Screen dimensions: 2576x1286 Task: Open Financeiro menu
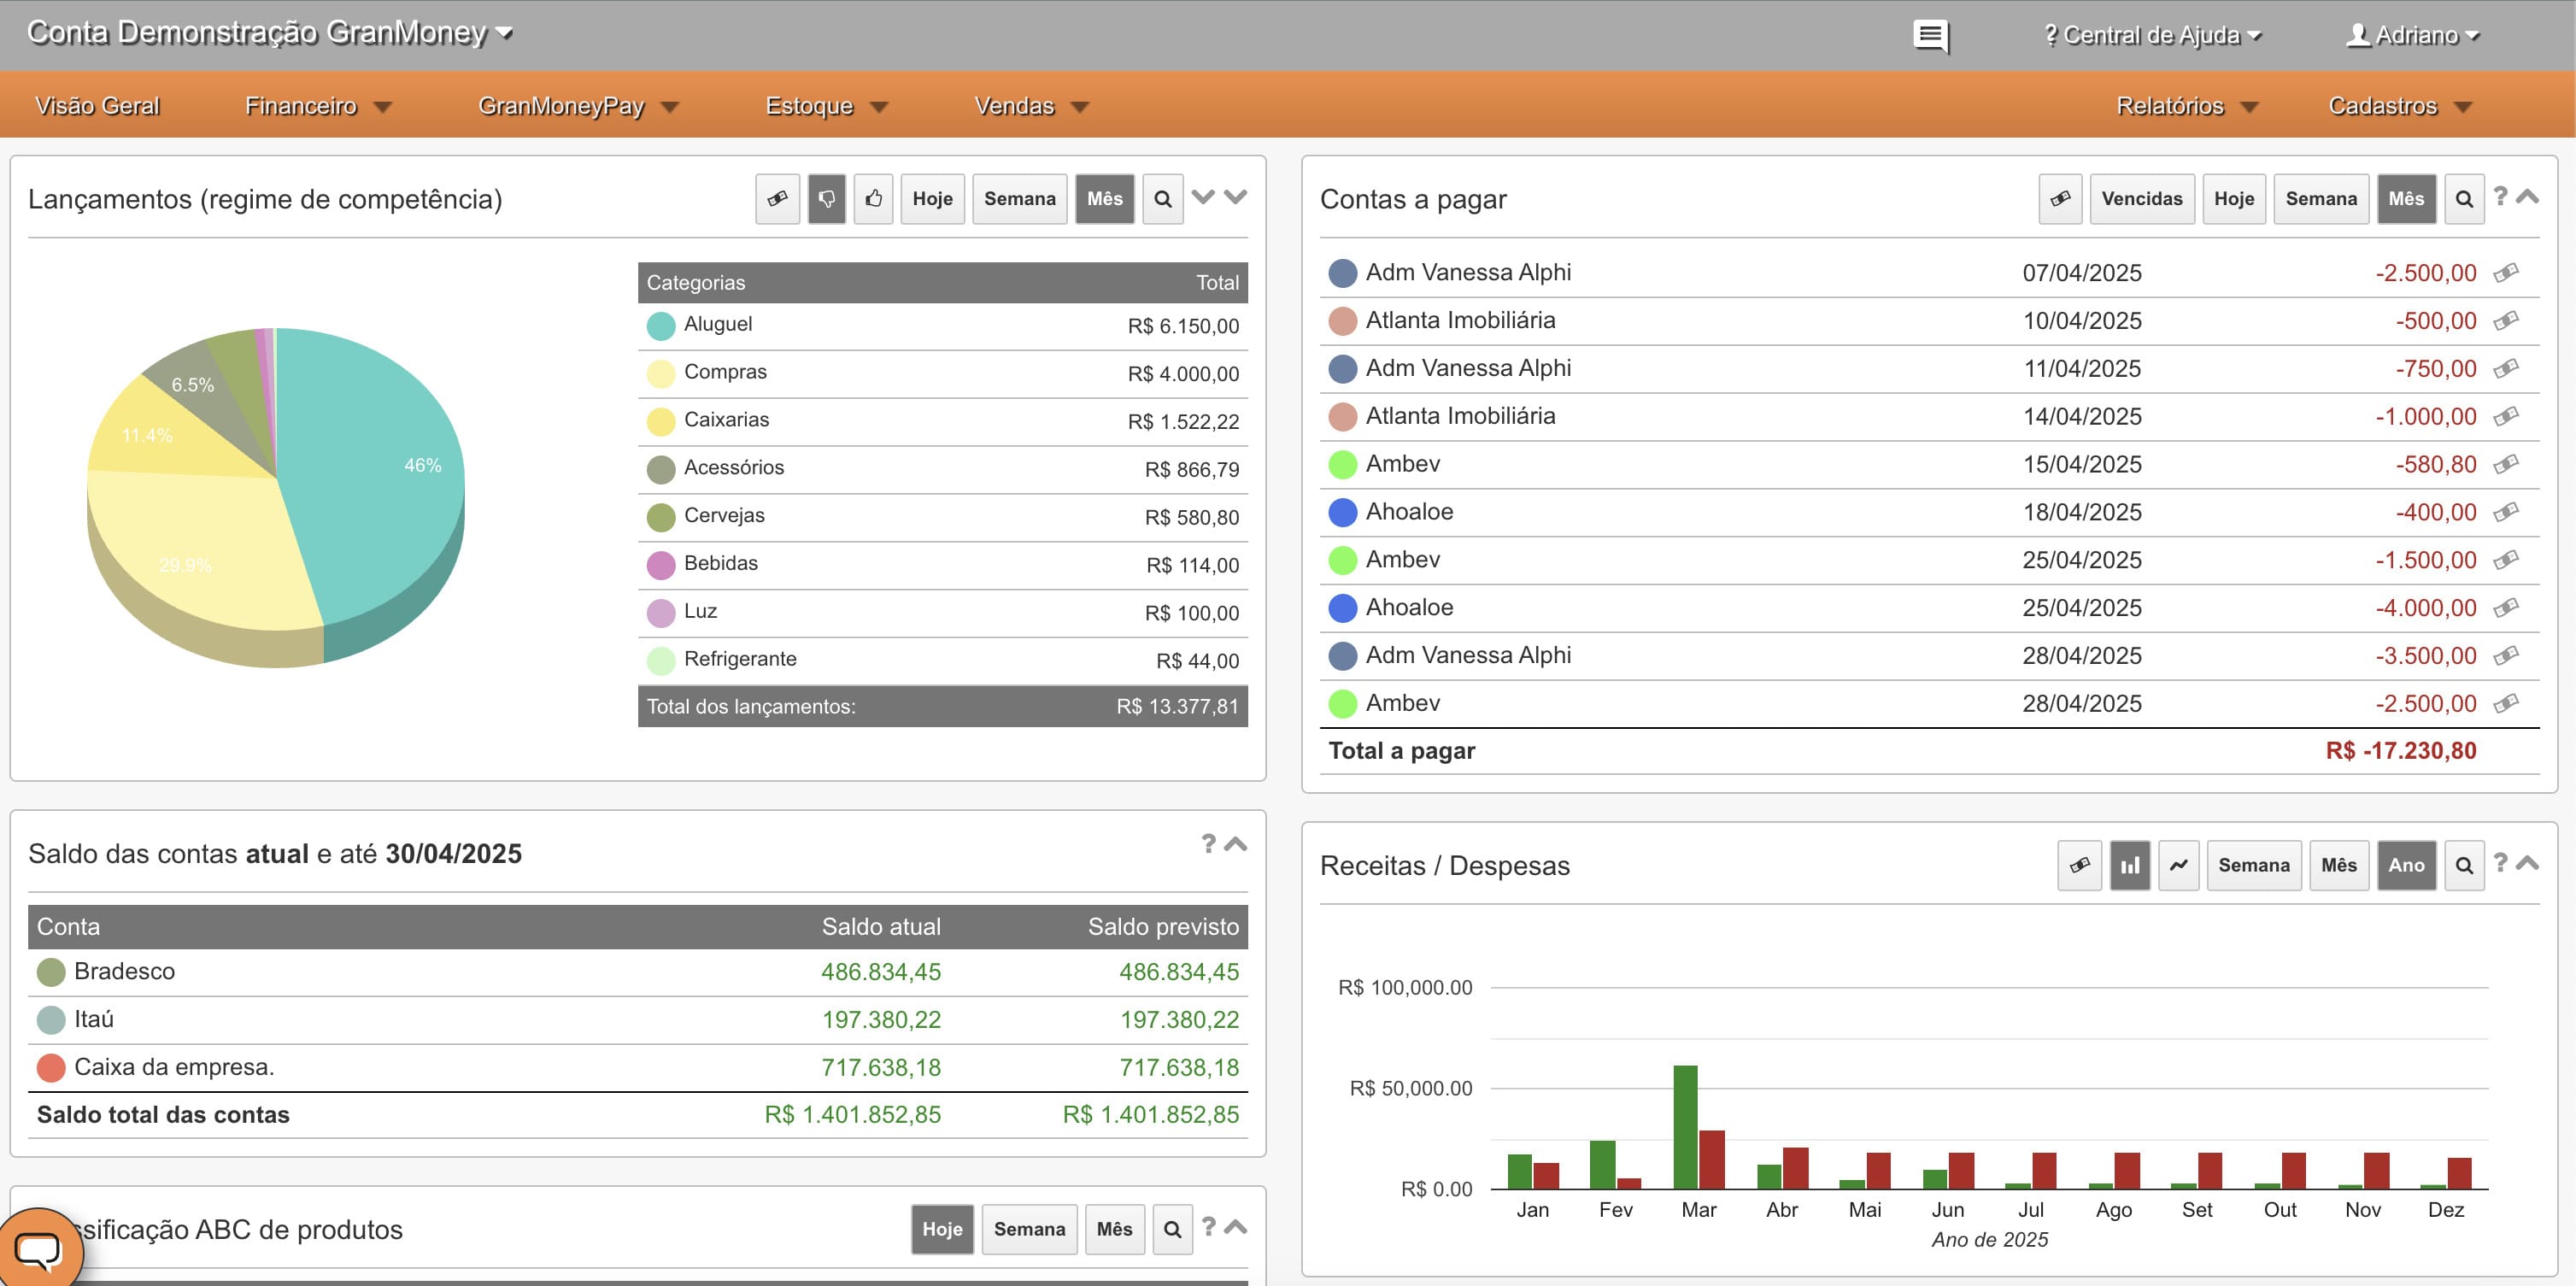[x=319, y=106]
